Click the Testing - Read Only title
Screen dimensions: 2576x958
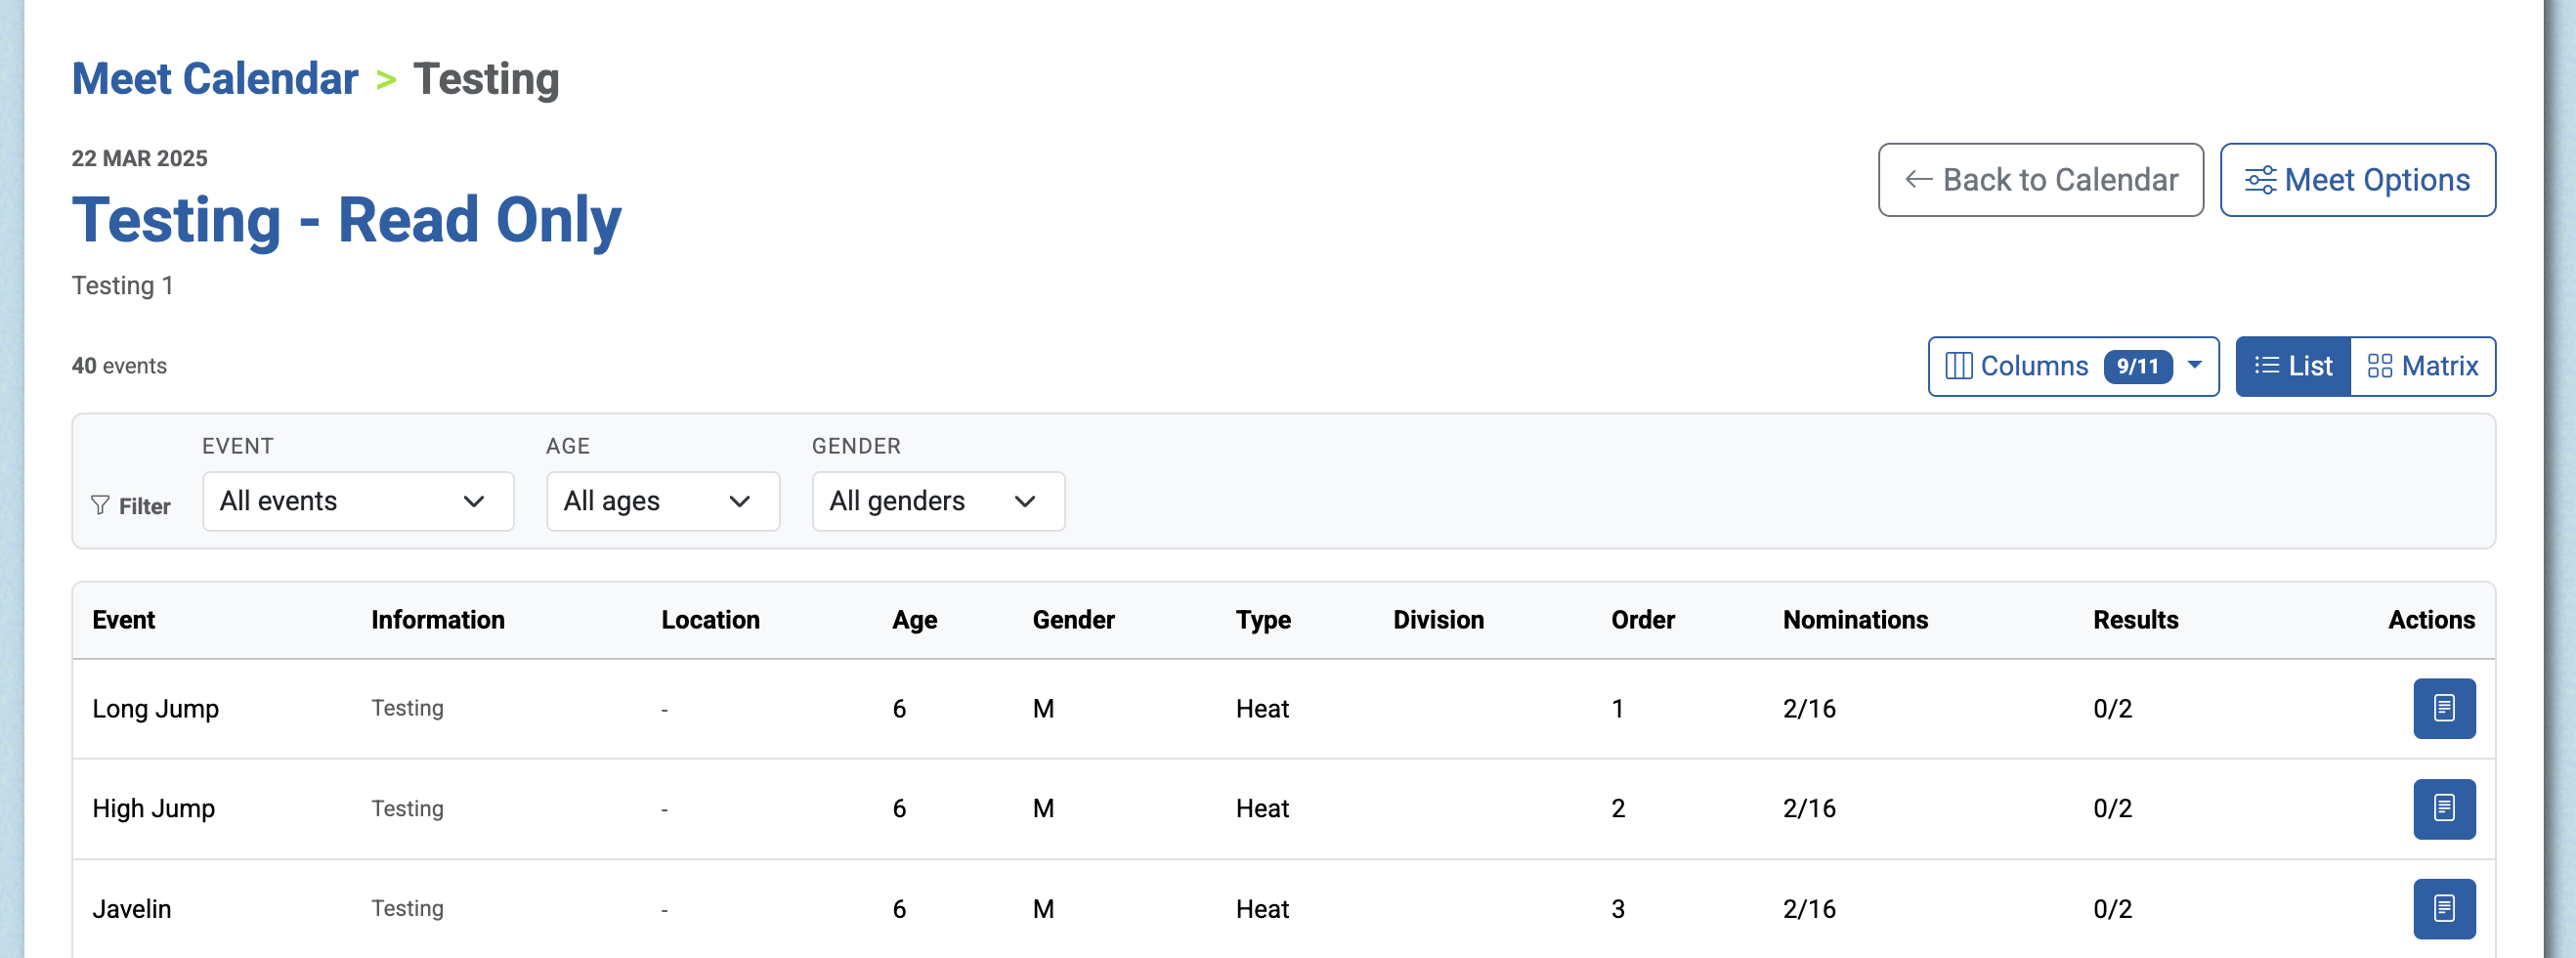click(x=346, y=220)
